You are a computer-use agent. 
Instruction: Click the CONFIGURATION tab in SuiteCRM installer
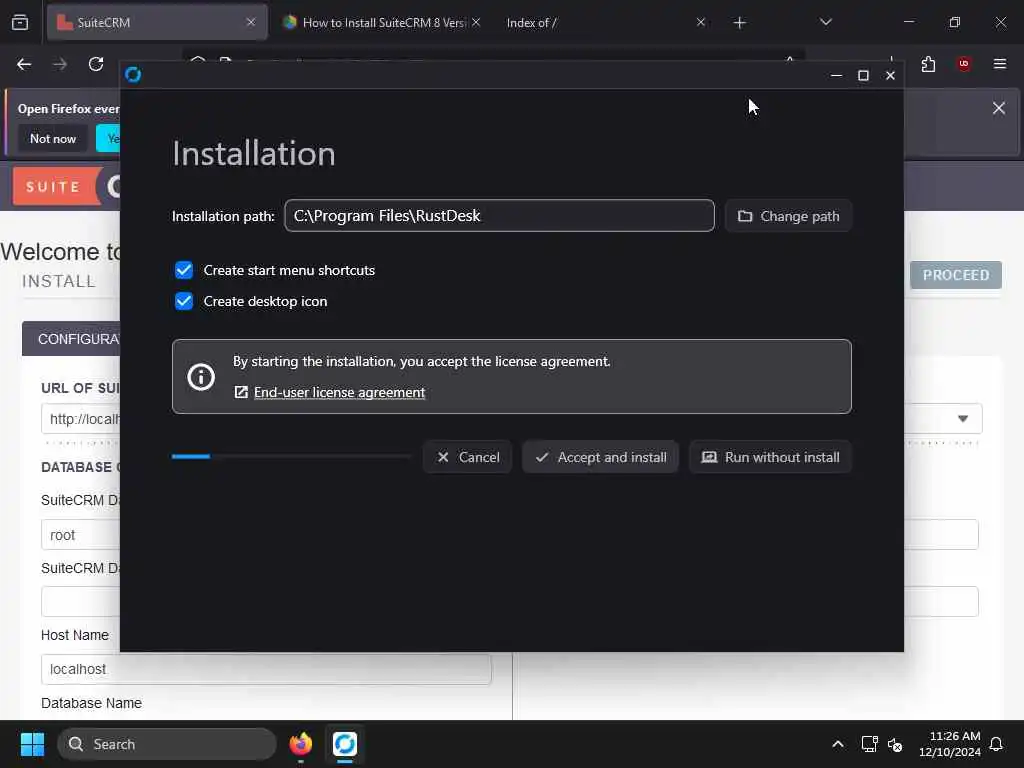click(71, 339)
